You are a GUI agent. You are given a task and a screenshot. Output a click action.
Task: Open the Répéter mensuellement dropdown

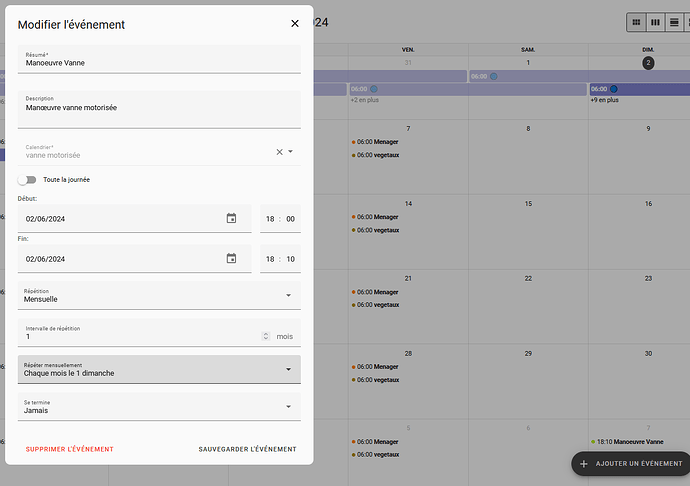[x=159, y=369]
